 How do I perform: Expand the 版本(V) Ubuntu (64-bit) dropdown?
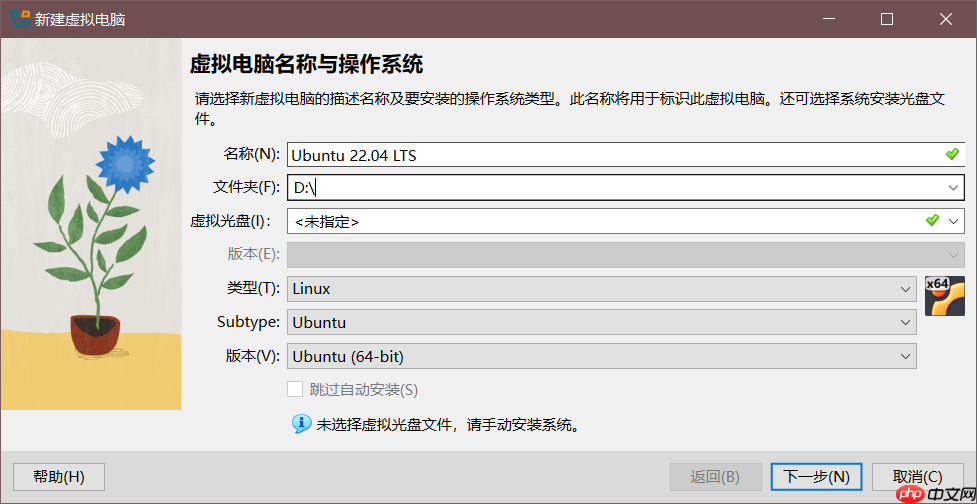pyautogui.click(x=905, y=356)
